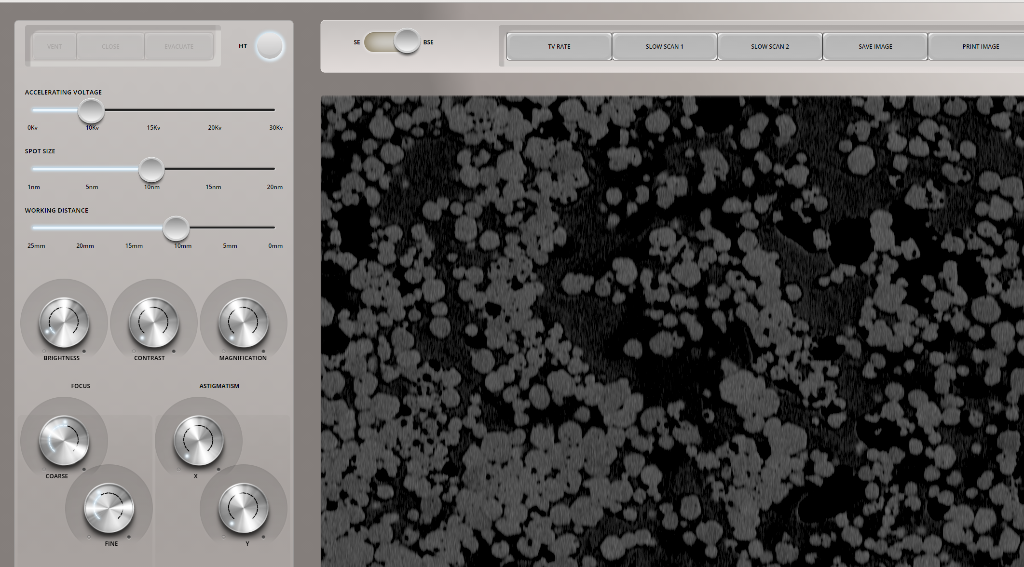
Task: Click the SAVE IMAGE button
Action: [875, 46]
